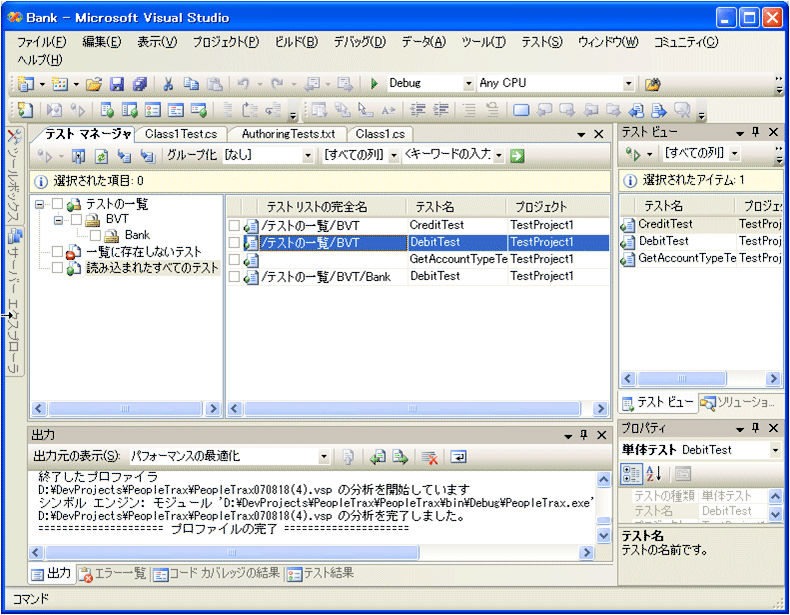The width and height of the screenshot is (790, 615).
Task: Open the [すべての列] dropdown in Test Manager
Action: tap(394, 156)
